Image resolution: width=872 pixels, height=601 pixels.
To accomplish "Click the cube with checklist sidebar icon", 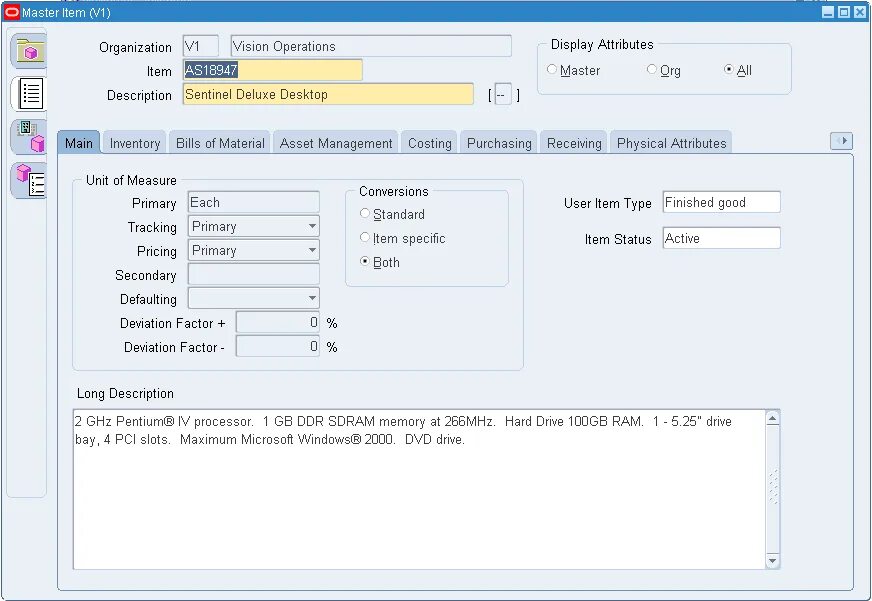I will pyautogui.click(x=29, y=180).
